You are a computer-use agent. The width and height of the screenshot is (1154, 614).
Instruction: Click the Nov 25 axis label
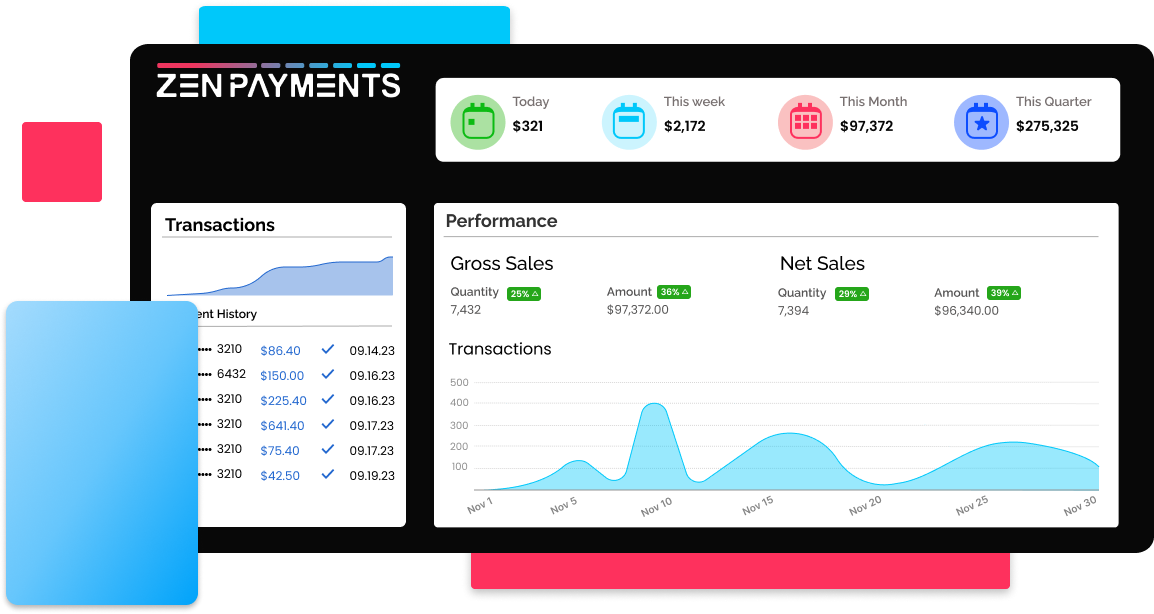(971, 505)
